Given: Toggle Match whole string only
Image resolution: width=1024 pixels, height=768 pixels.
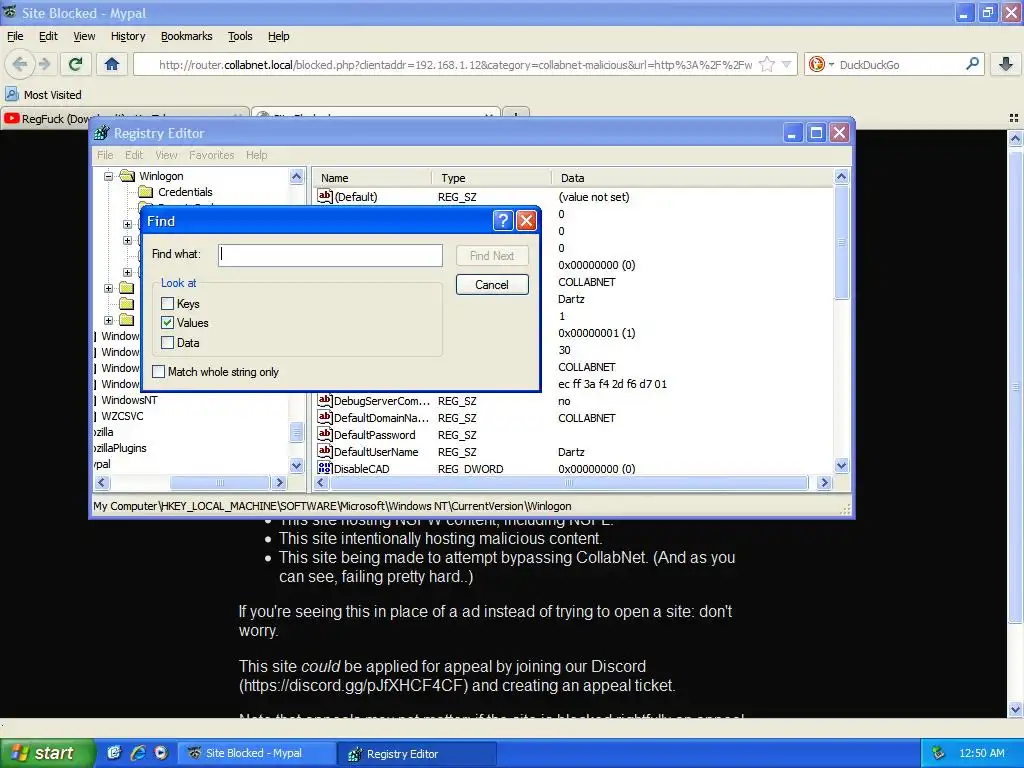Looking at the screenshot, I should [x=159, y=372].
